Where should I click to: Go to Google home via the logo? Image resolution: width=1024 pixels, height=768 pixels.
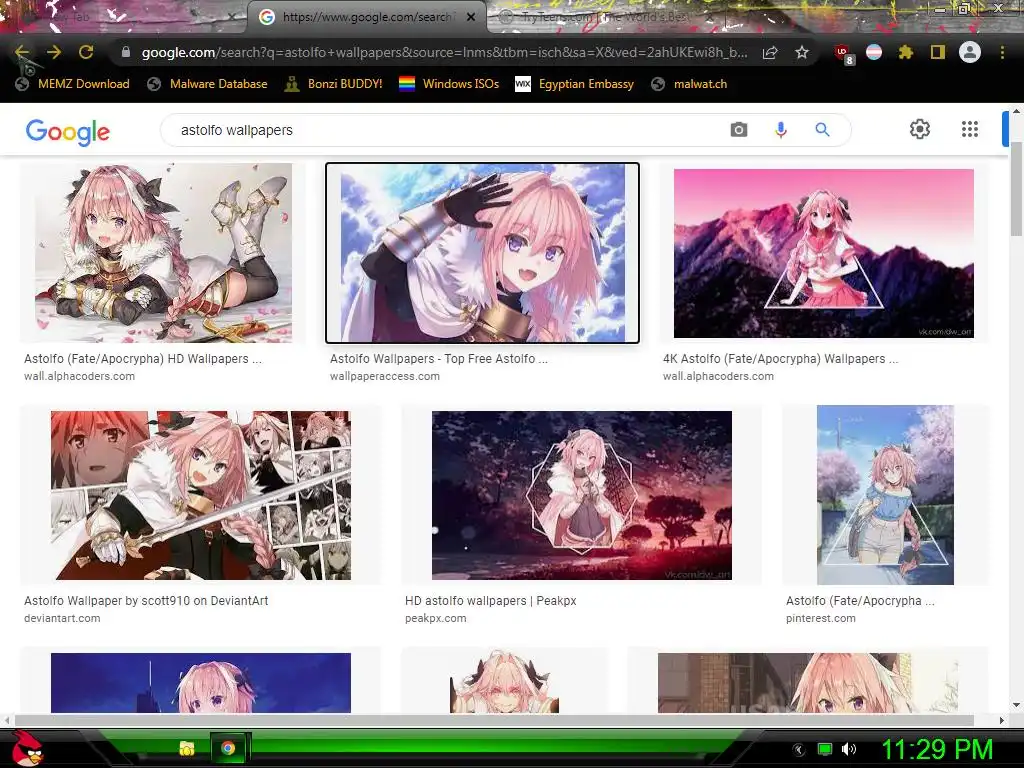tap(67, 132)
